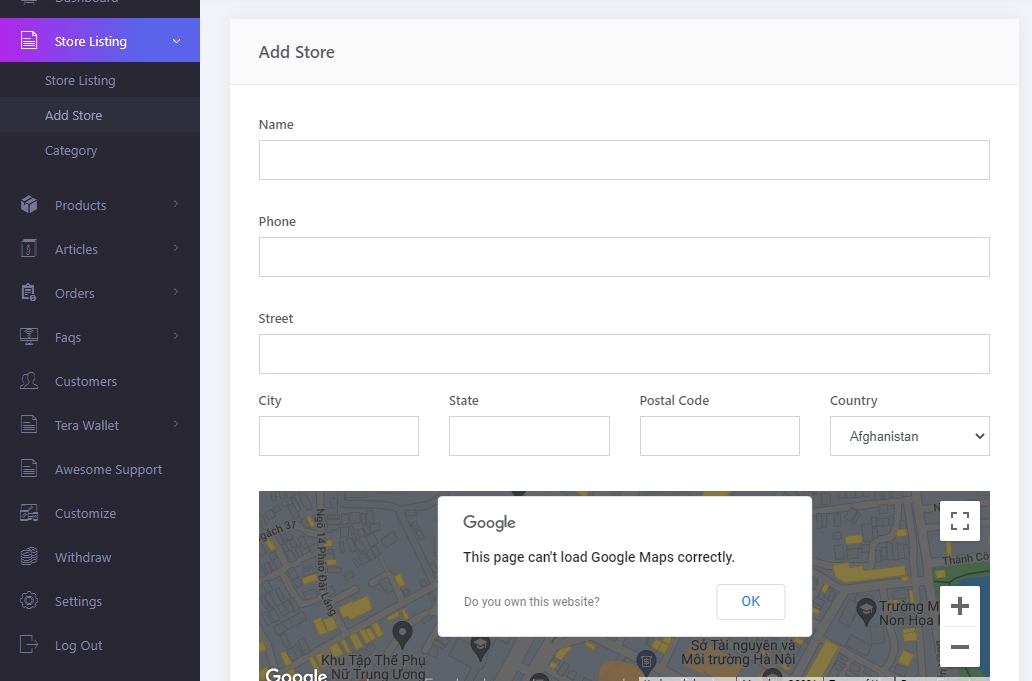The image size is (1032, 681).
Task: Collapse the Store Listing menu chevron
Action: (x=176, y=41)
